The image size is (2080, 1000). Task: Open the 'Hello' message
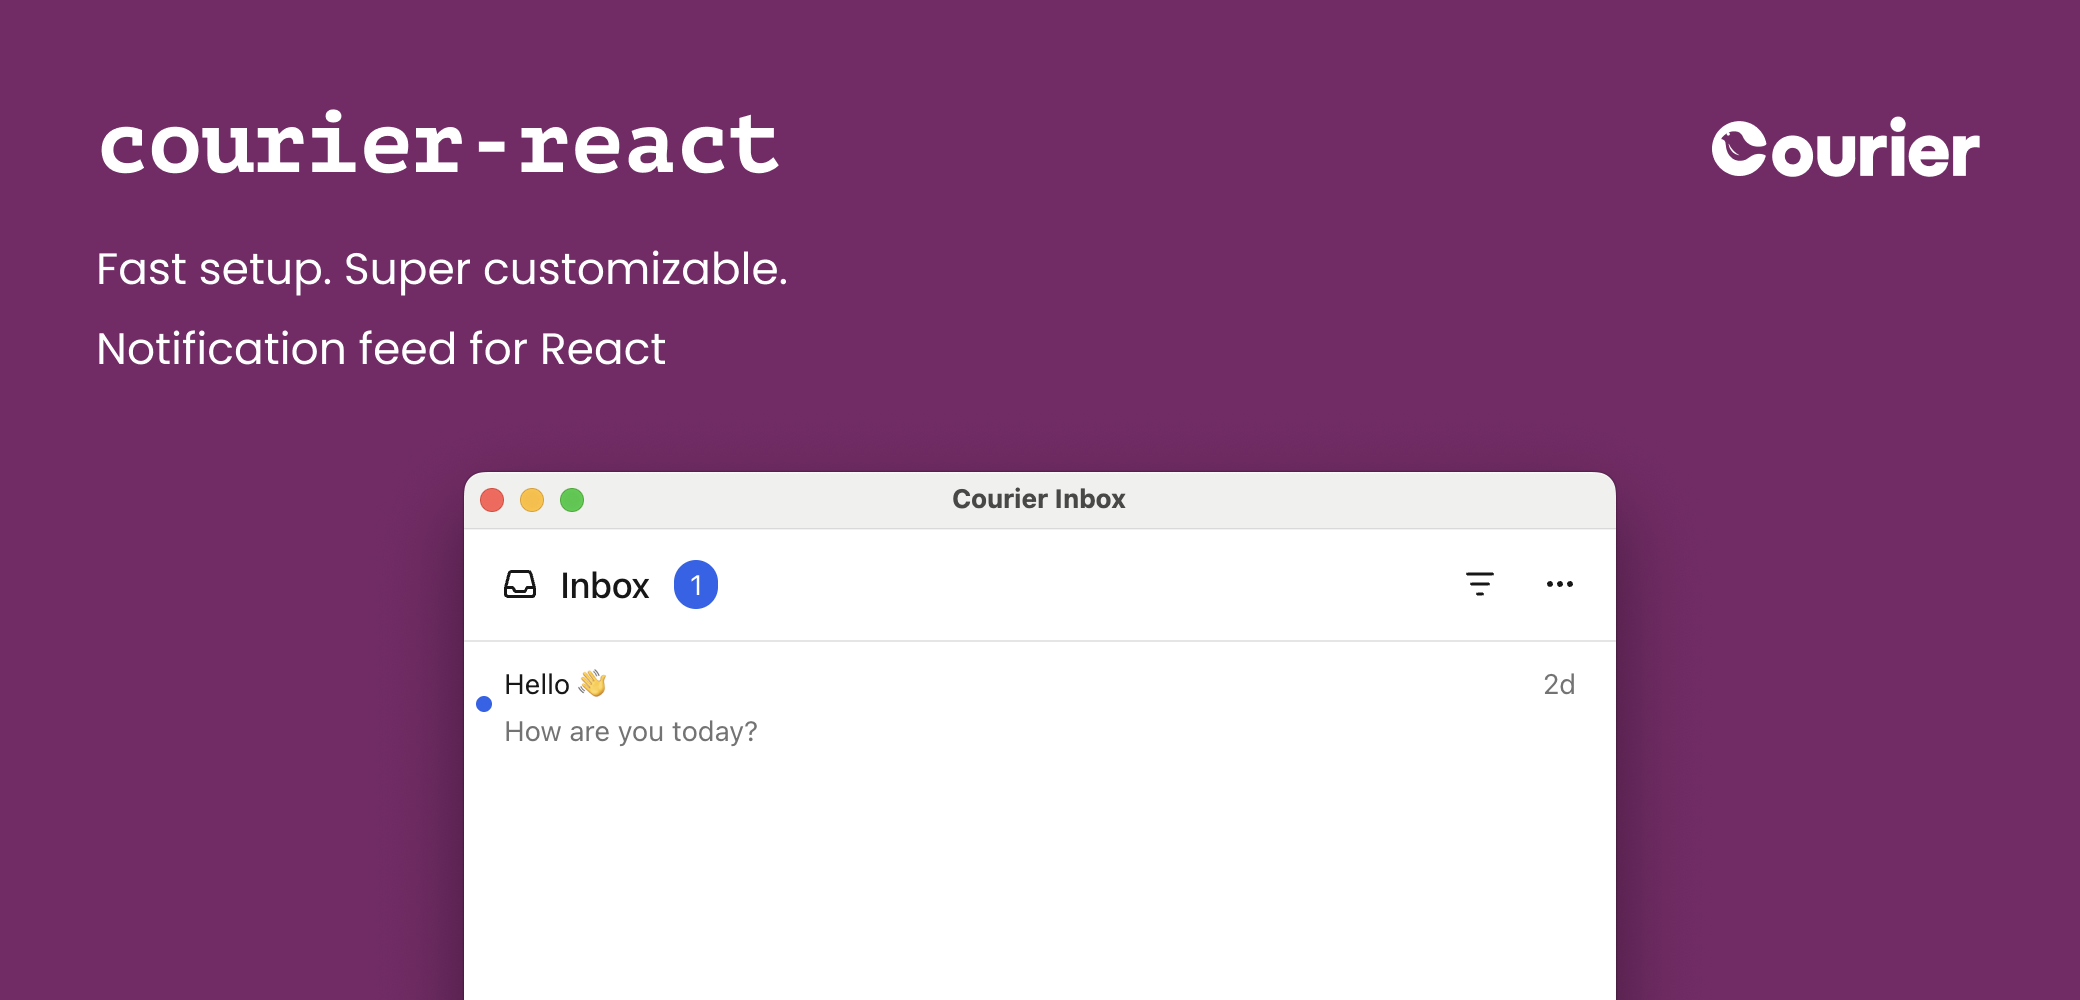click(1040, 708)
